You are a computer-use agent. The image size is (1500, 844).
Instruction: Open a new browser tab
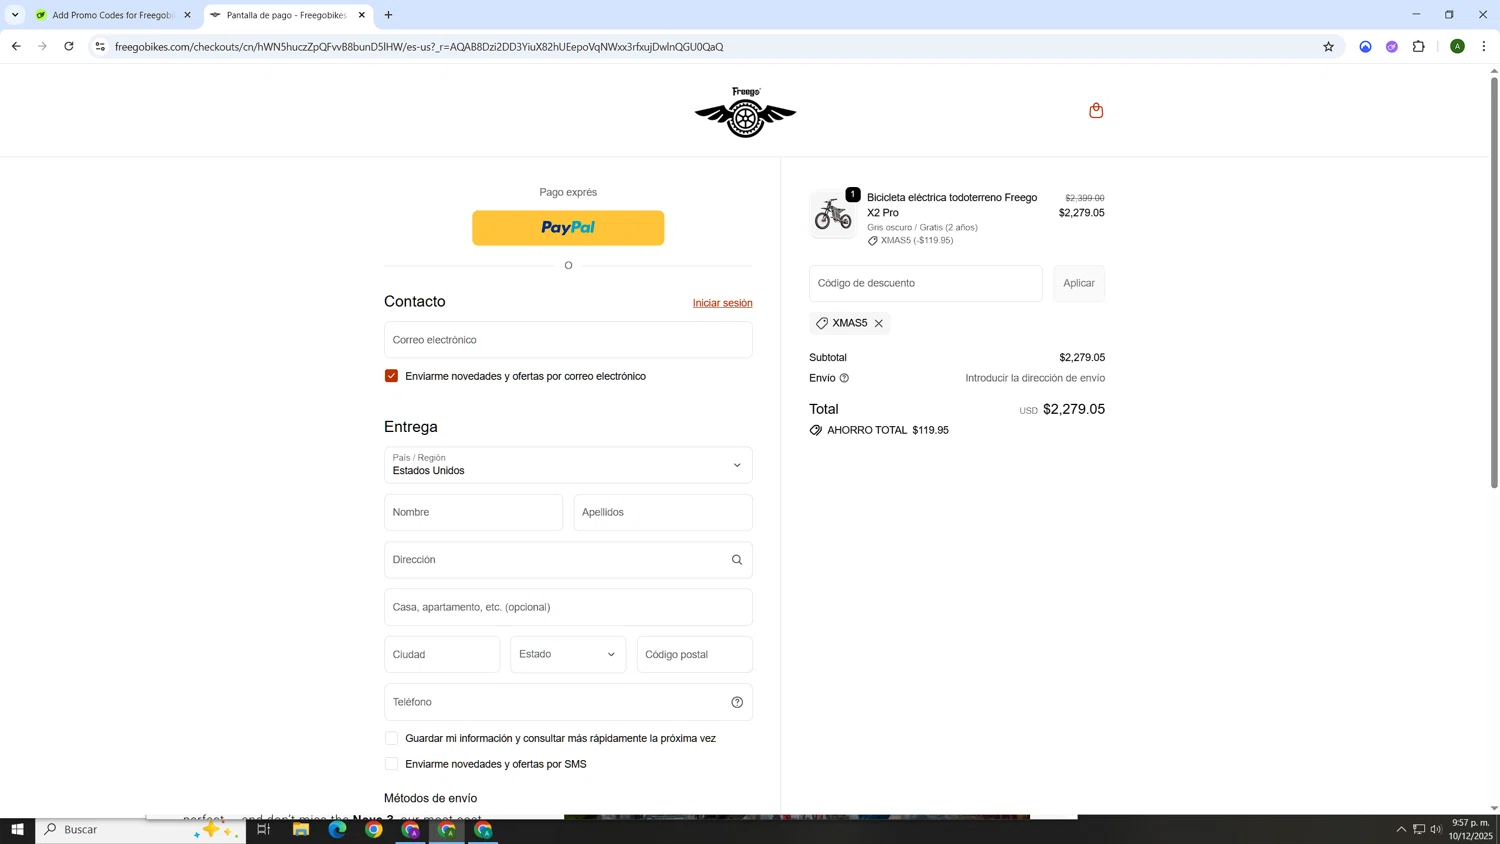(388, 15)
